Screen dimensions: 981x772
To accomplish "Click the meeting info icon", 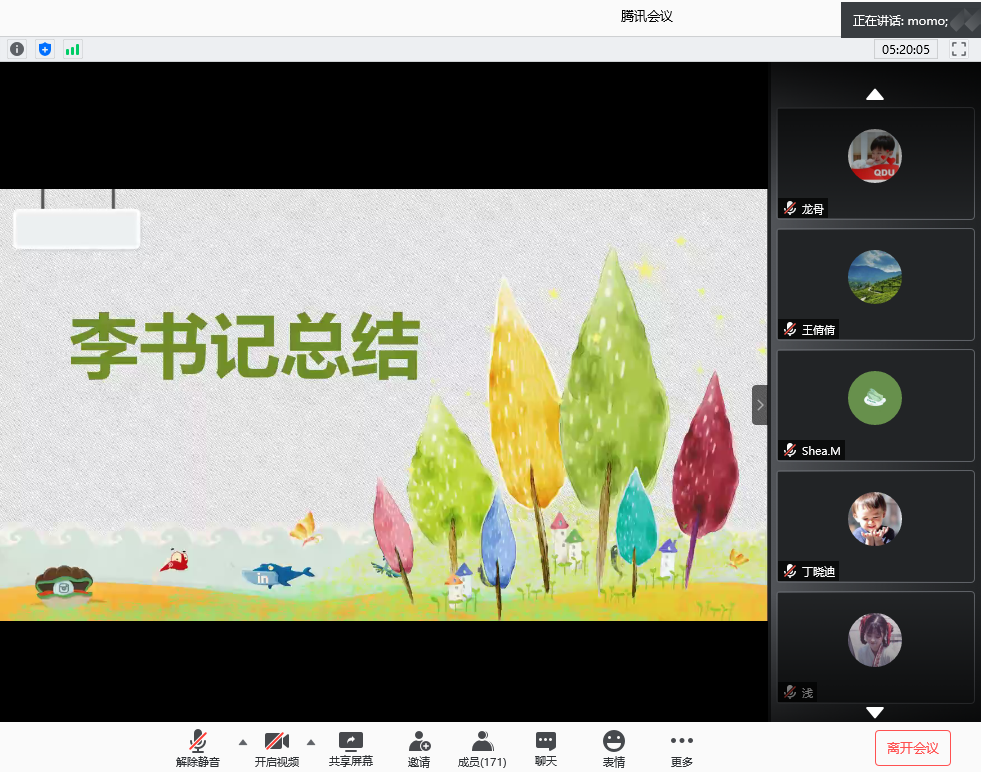I will coord(17,49).
